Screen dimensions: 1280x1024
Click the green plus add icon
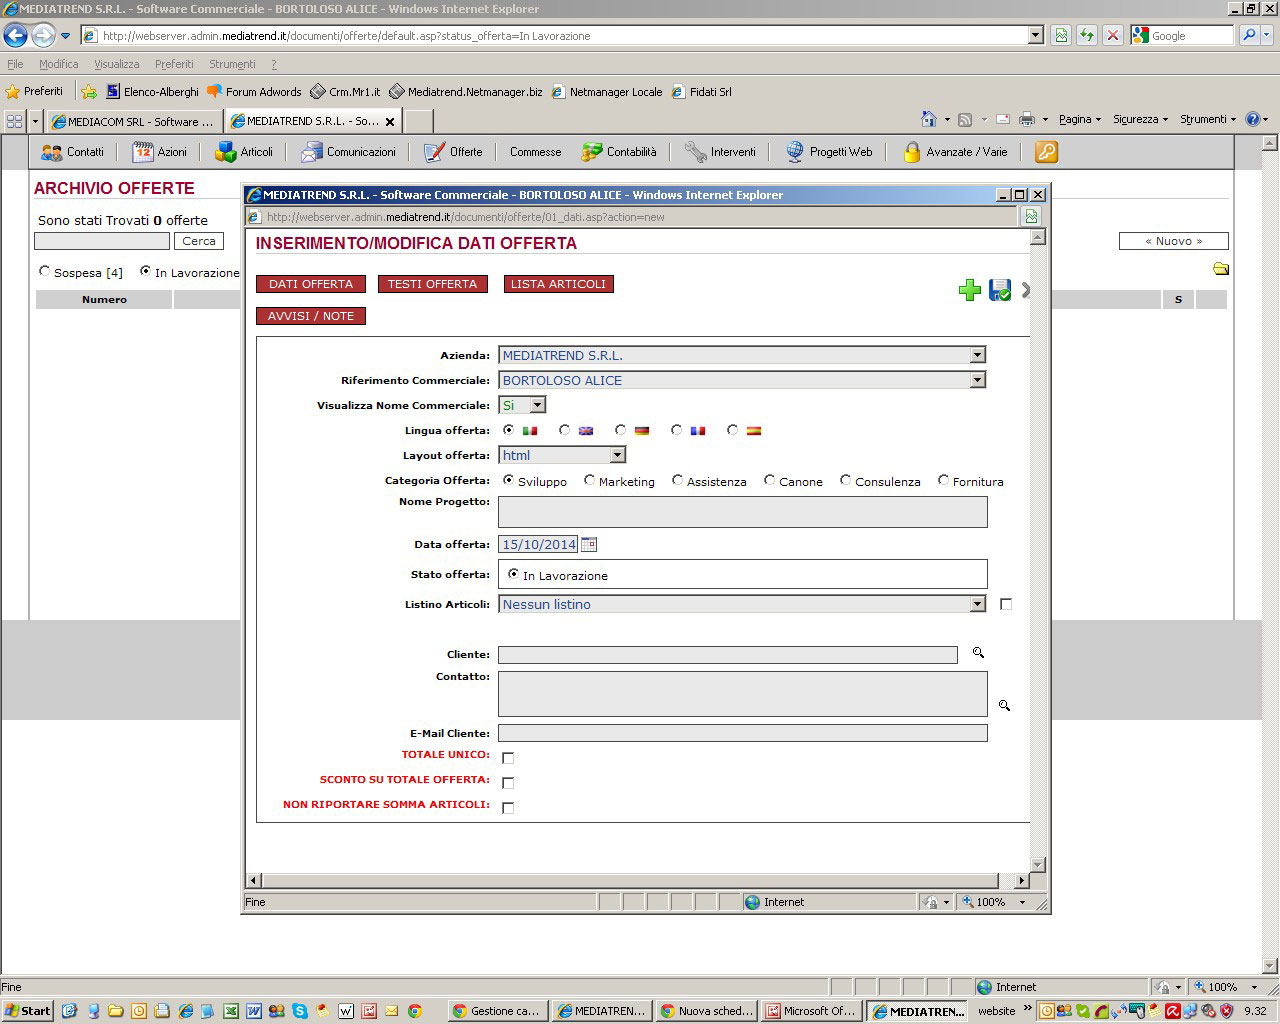pos(969,290)
